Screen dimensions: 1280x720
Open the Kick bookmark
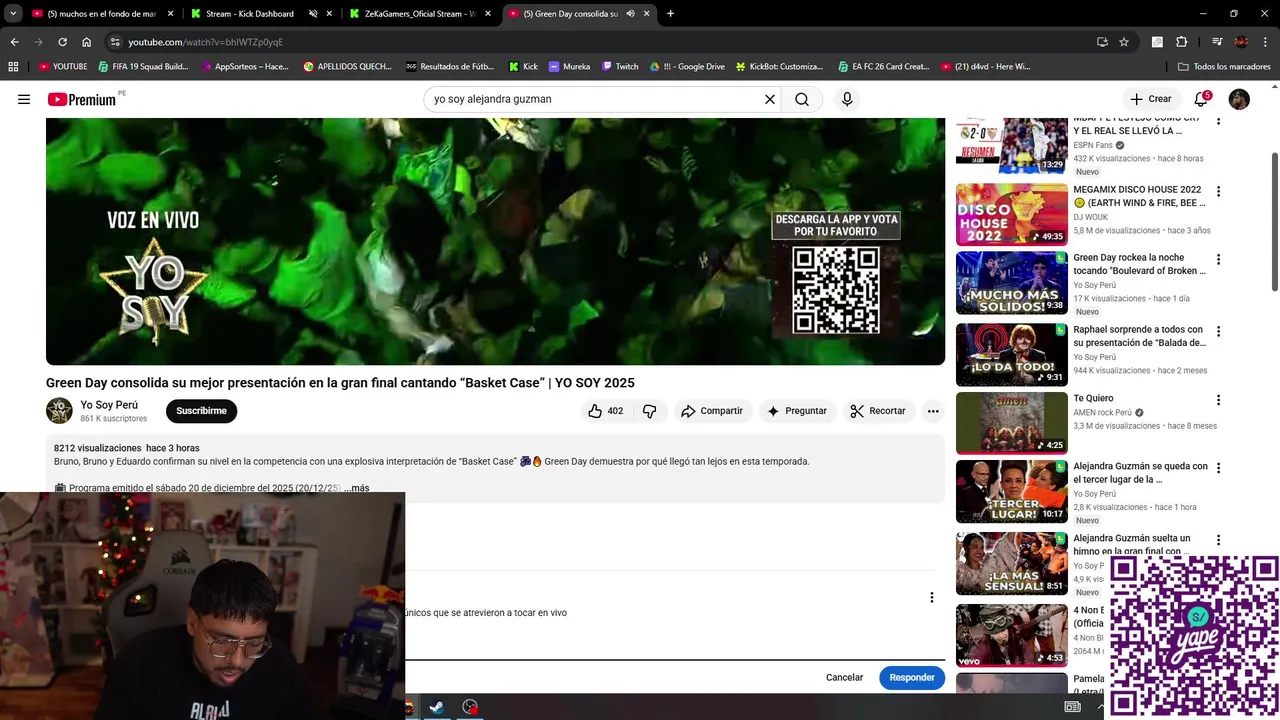click(523, 67)
